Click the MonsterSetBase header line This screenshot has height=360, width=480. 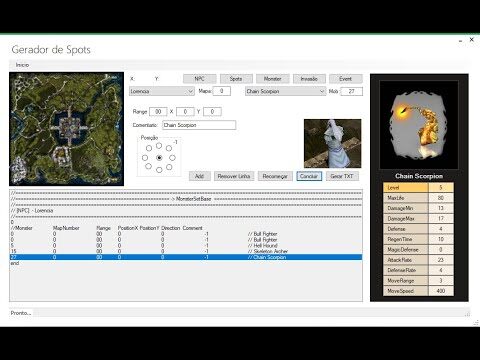coord(186,199)
